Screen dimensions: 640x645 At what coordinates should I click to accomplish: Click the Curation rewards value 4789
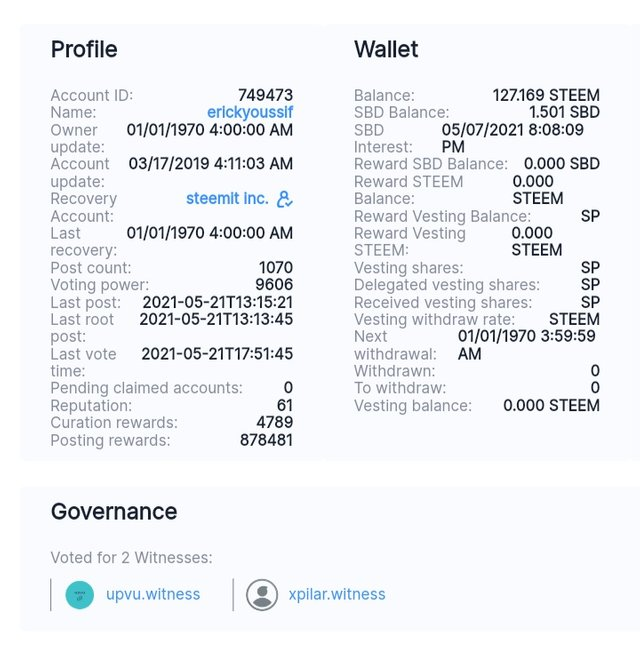pos(274,423)
